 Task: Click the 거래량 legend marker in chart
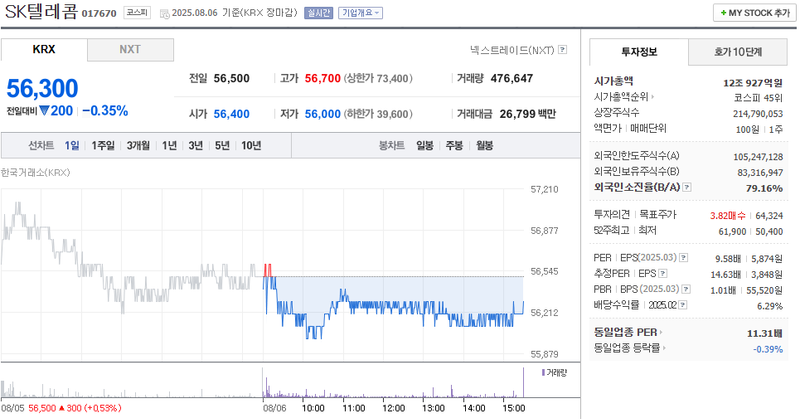tap(543, 373)
